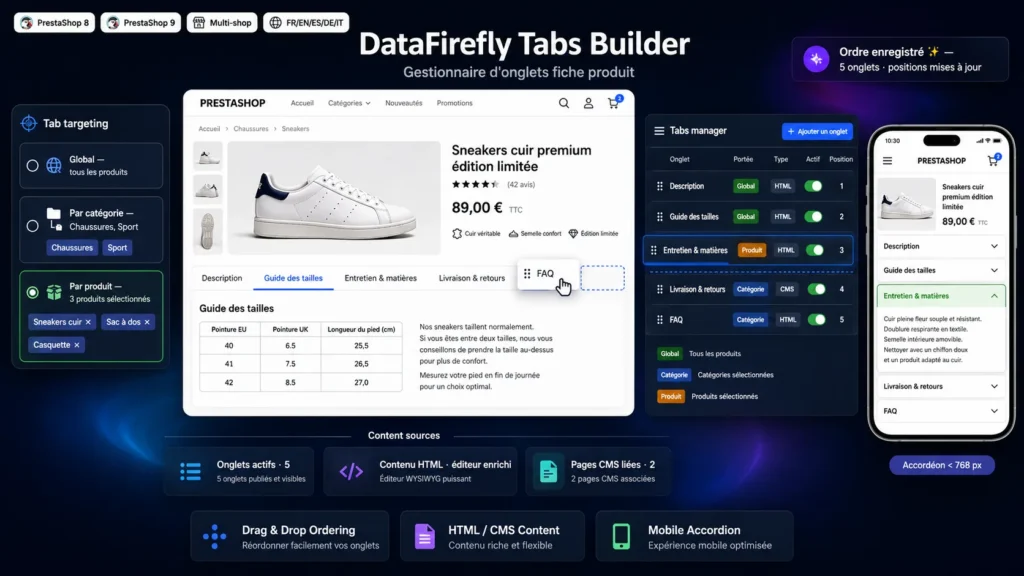Toggle Actif switch for FAQ row
Screen dimensions: 1024x576
point(816,320)
